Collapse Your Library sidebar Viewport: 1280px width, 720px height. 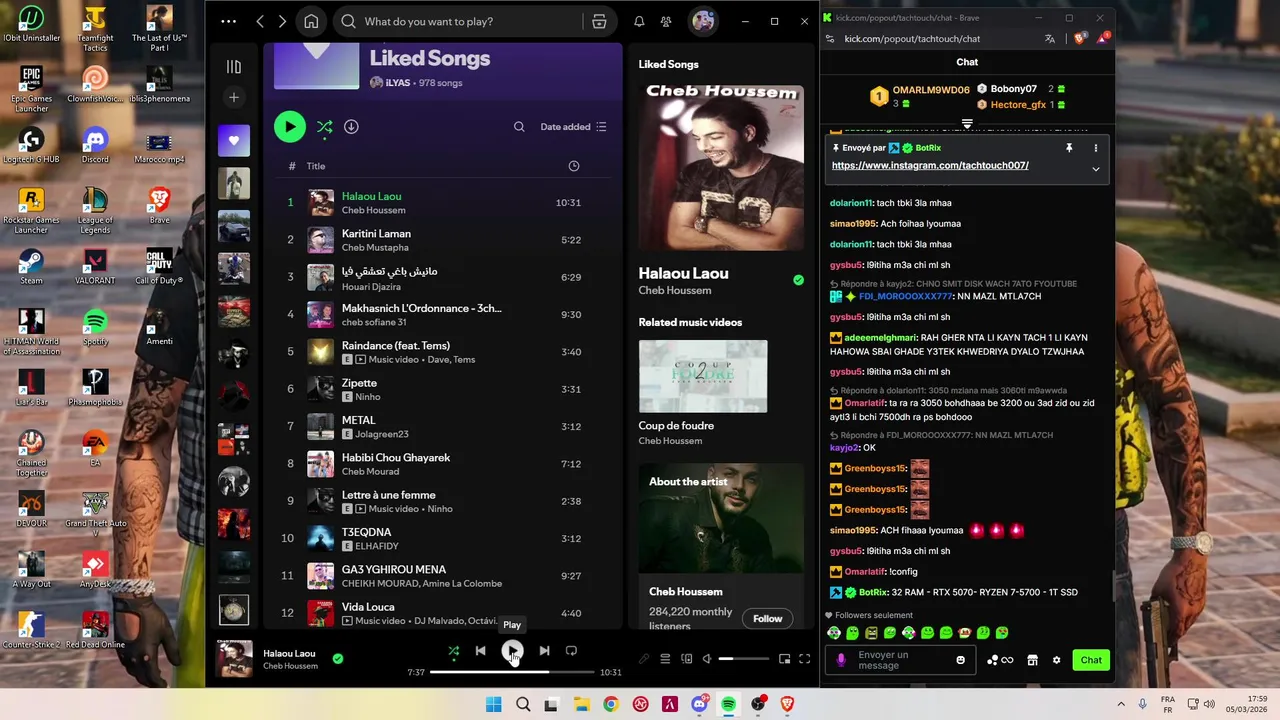point(234,67)
